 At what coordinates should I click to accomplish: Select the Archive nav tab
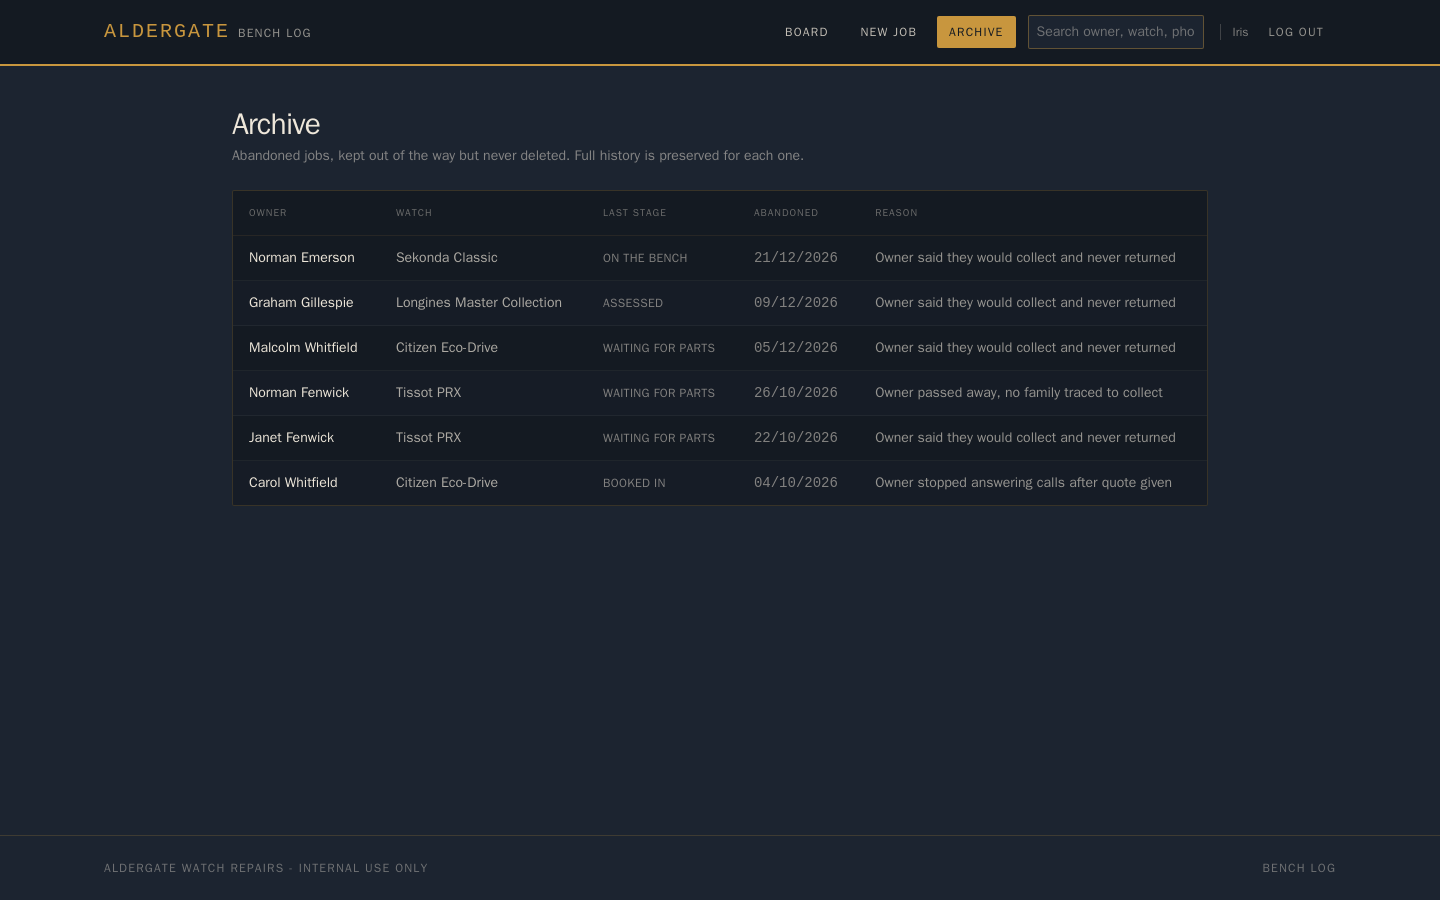coord(976,32)
